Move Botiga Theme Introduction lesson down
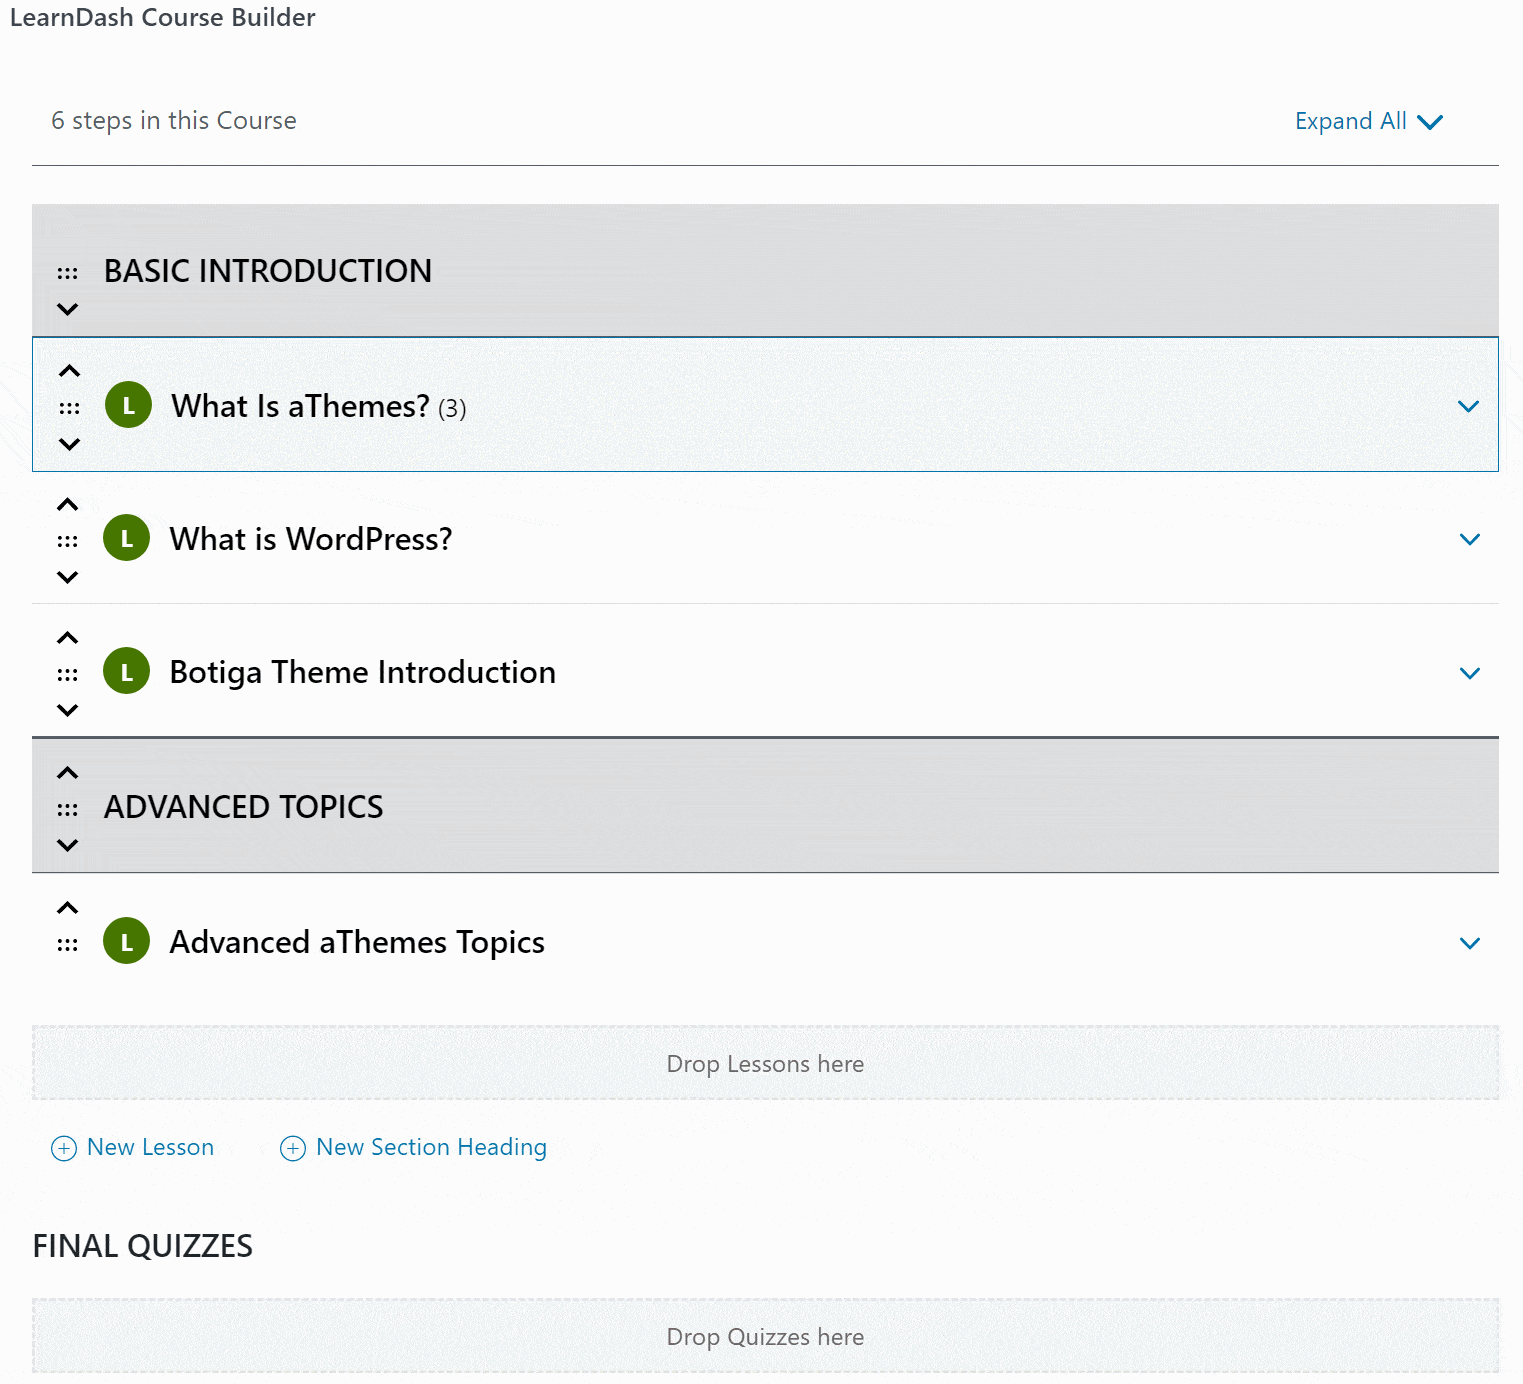The width and height of the screenshot is (1523, 1384). tap(67, 710)
